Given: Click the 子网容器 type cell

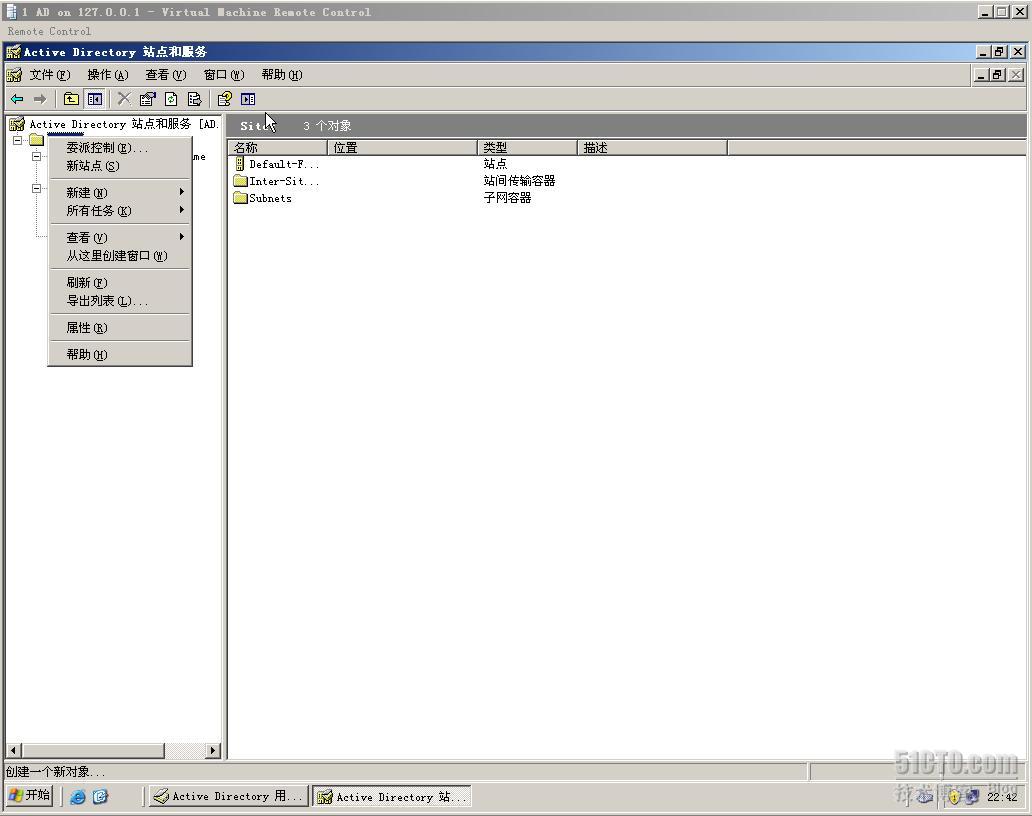Looking at the screenshot, I should click(x=507, y=197).
